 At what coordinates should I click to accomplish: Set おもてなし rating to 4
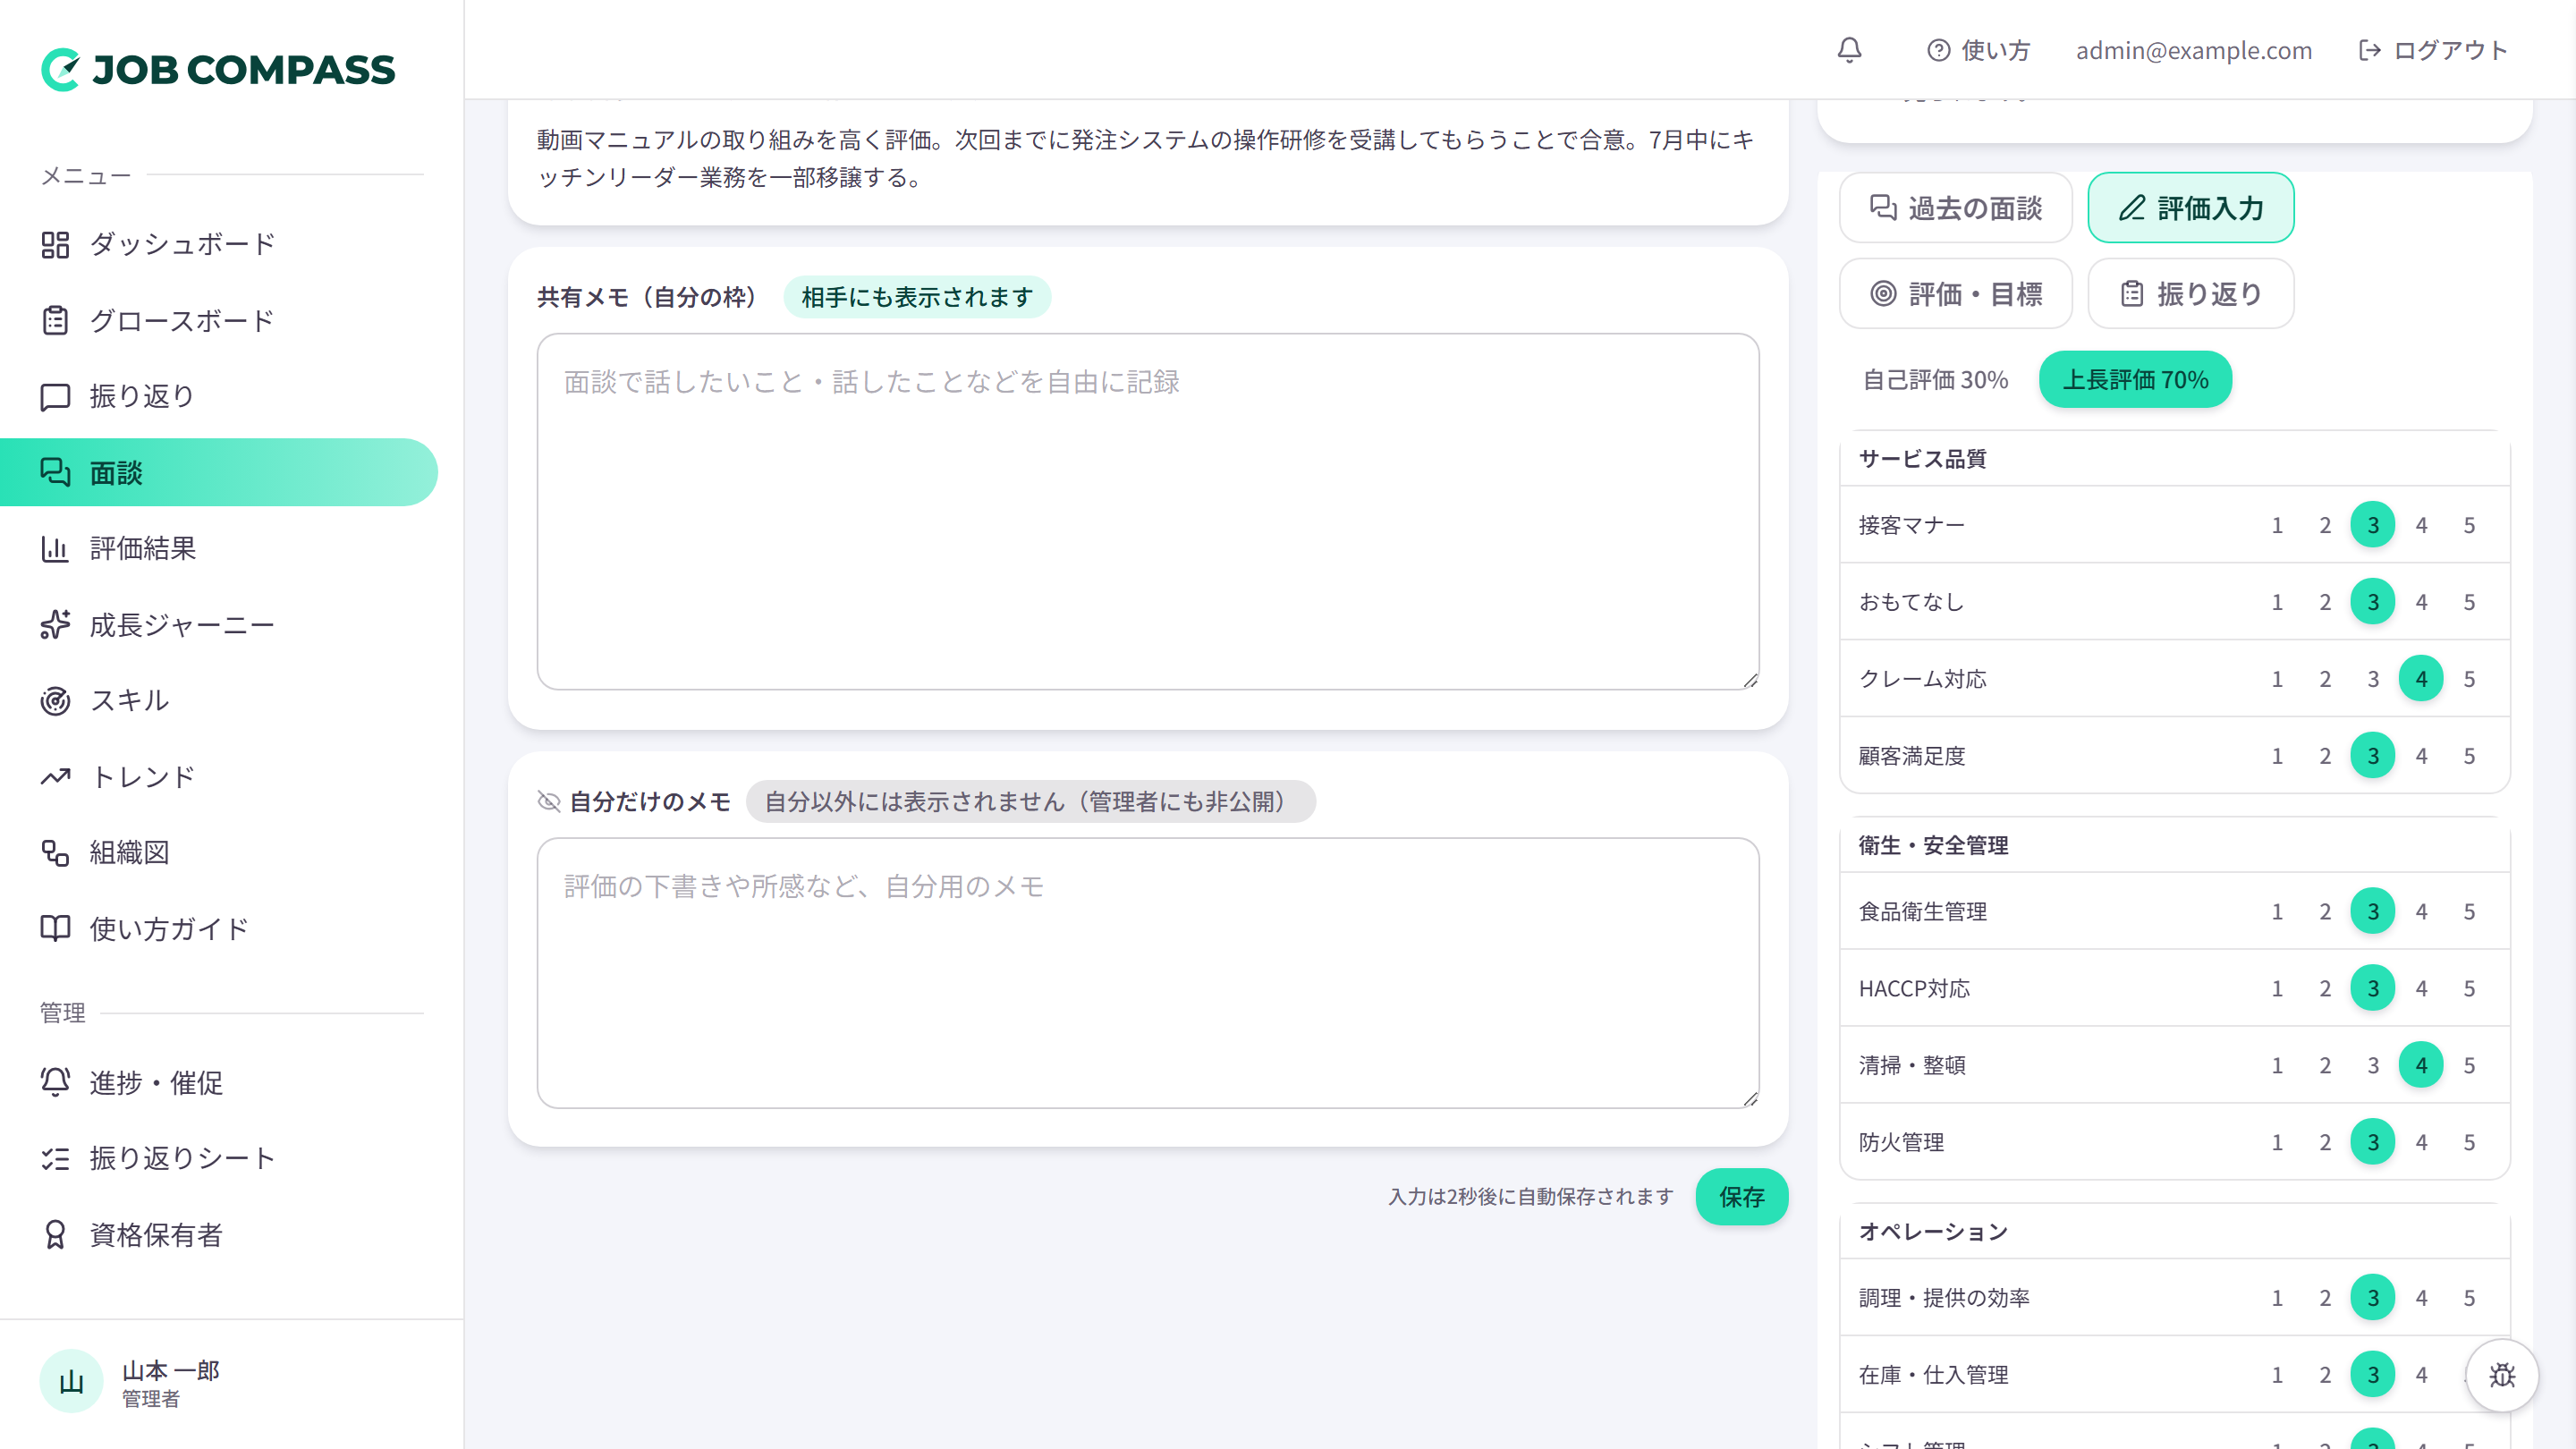[x=2421, y=602]
